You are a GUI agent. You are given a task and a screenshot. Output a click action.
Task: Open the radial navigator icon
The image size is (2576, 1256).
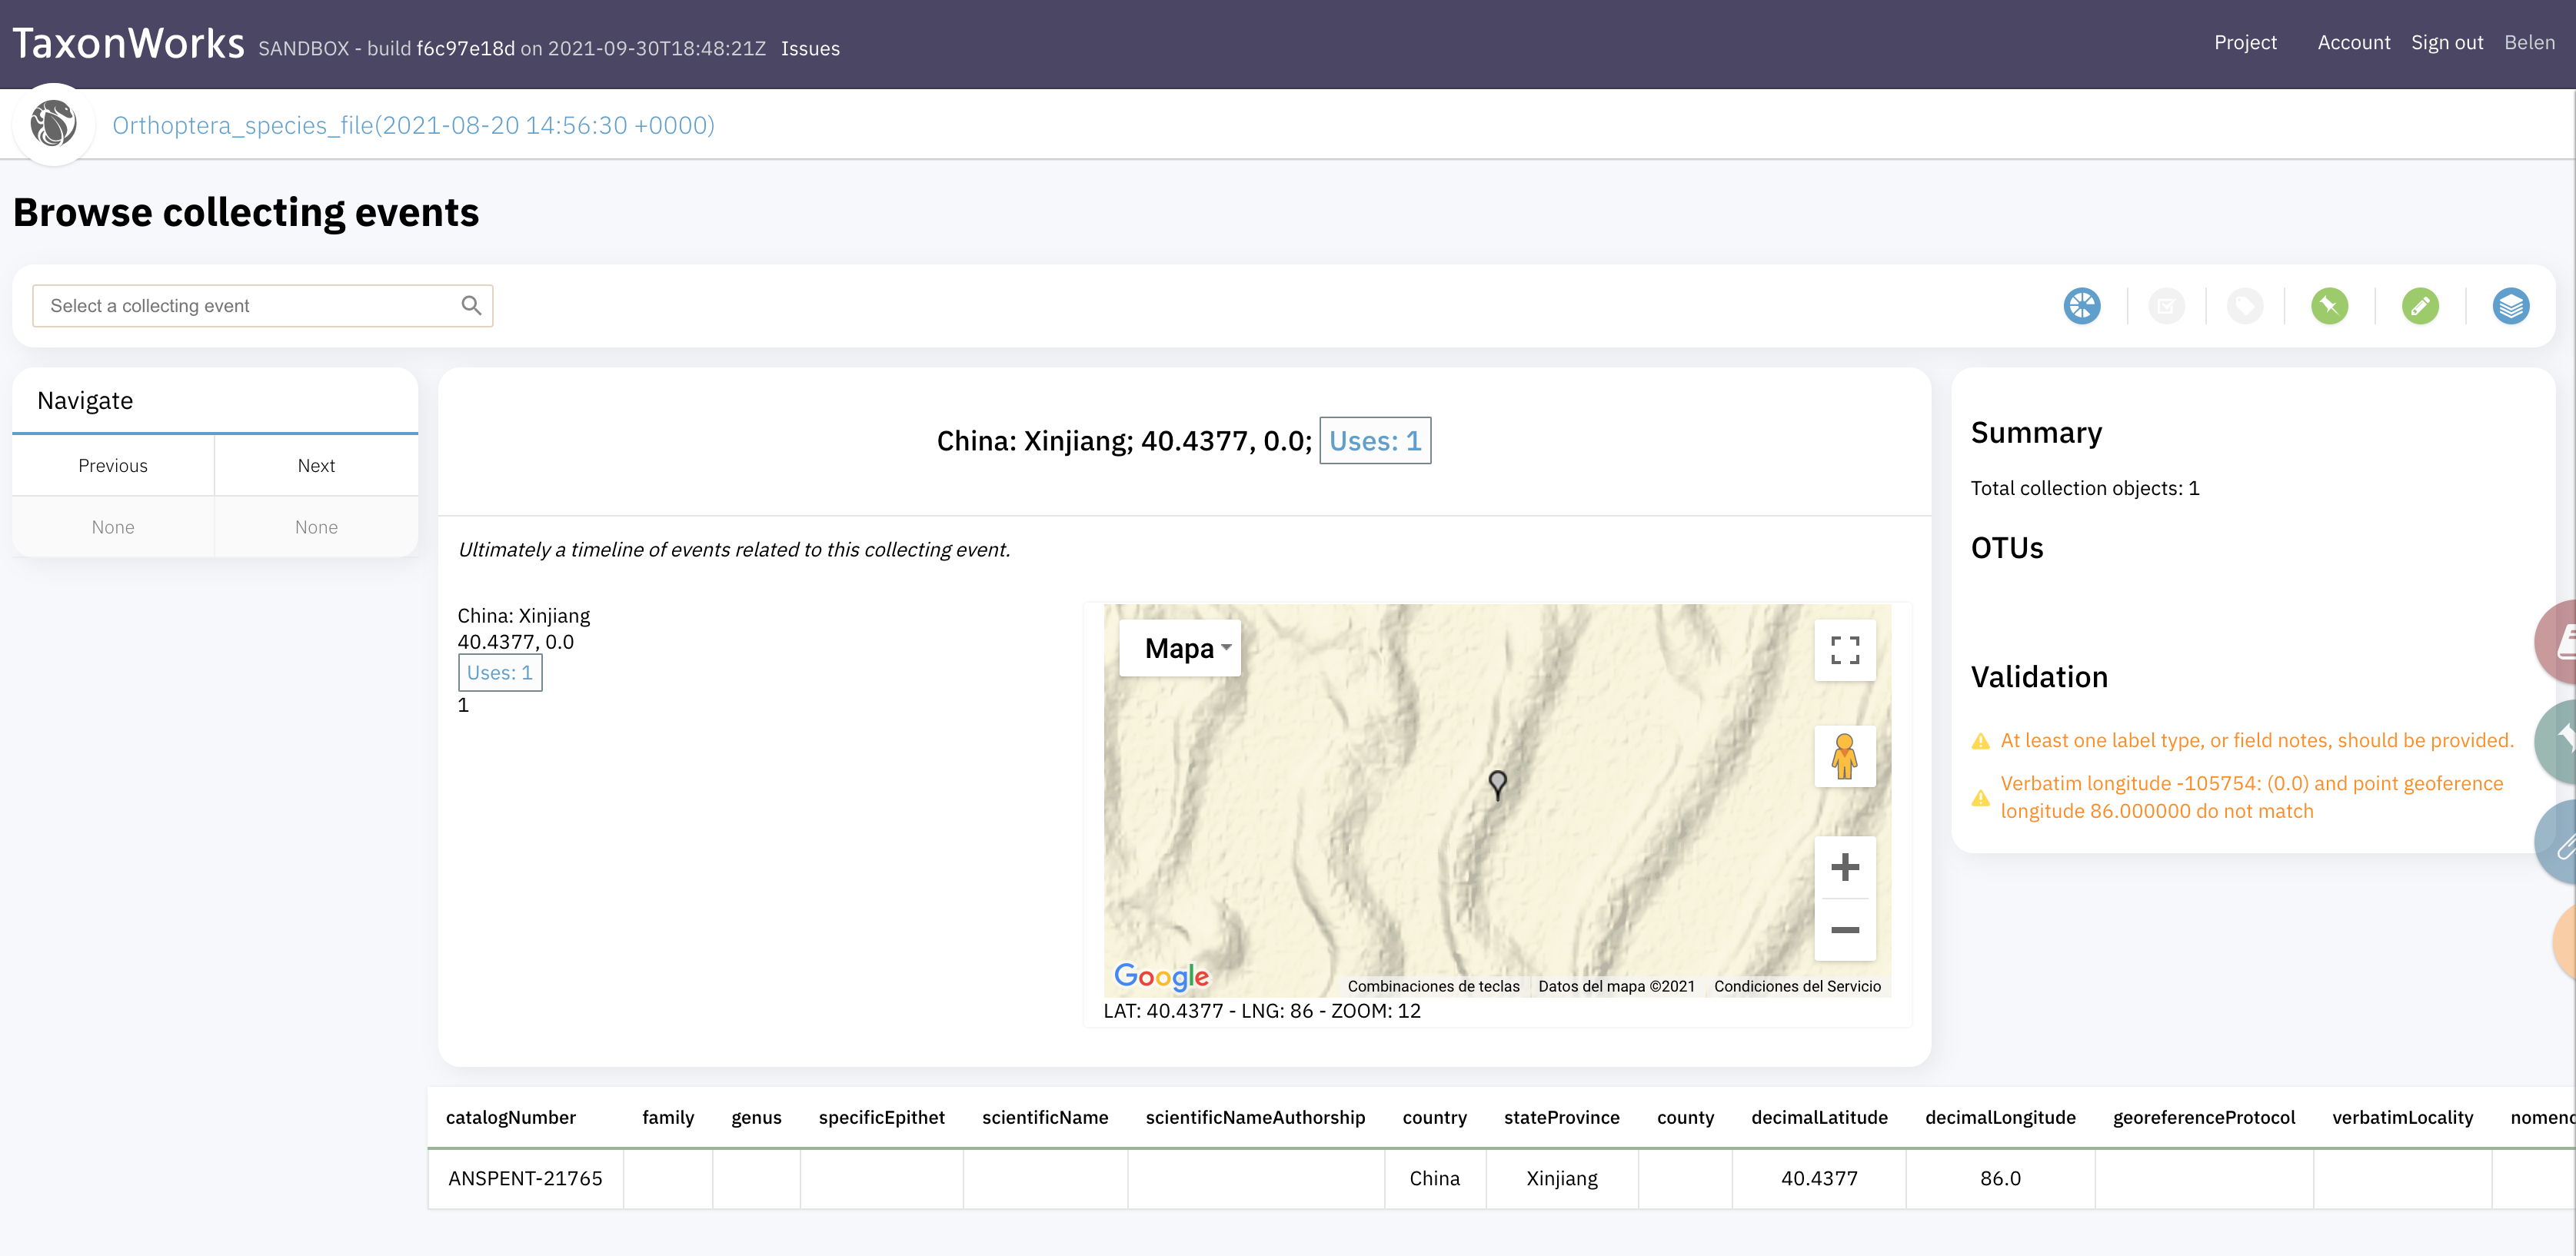coord(2083,306)
